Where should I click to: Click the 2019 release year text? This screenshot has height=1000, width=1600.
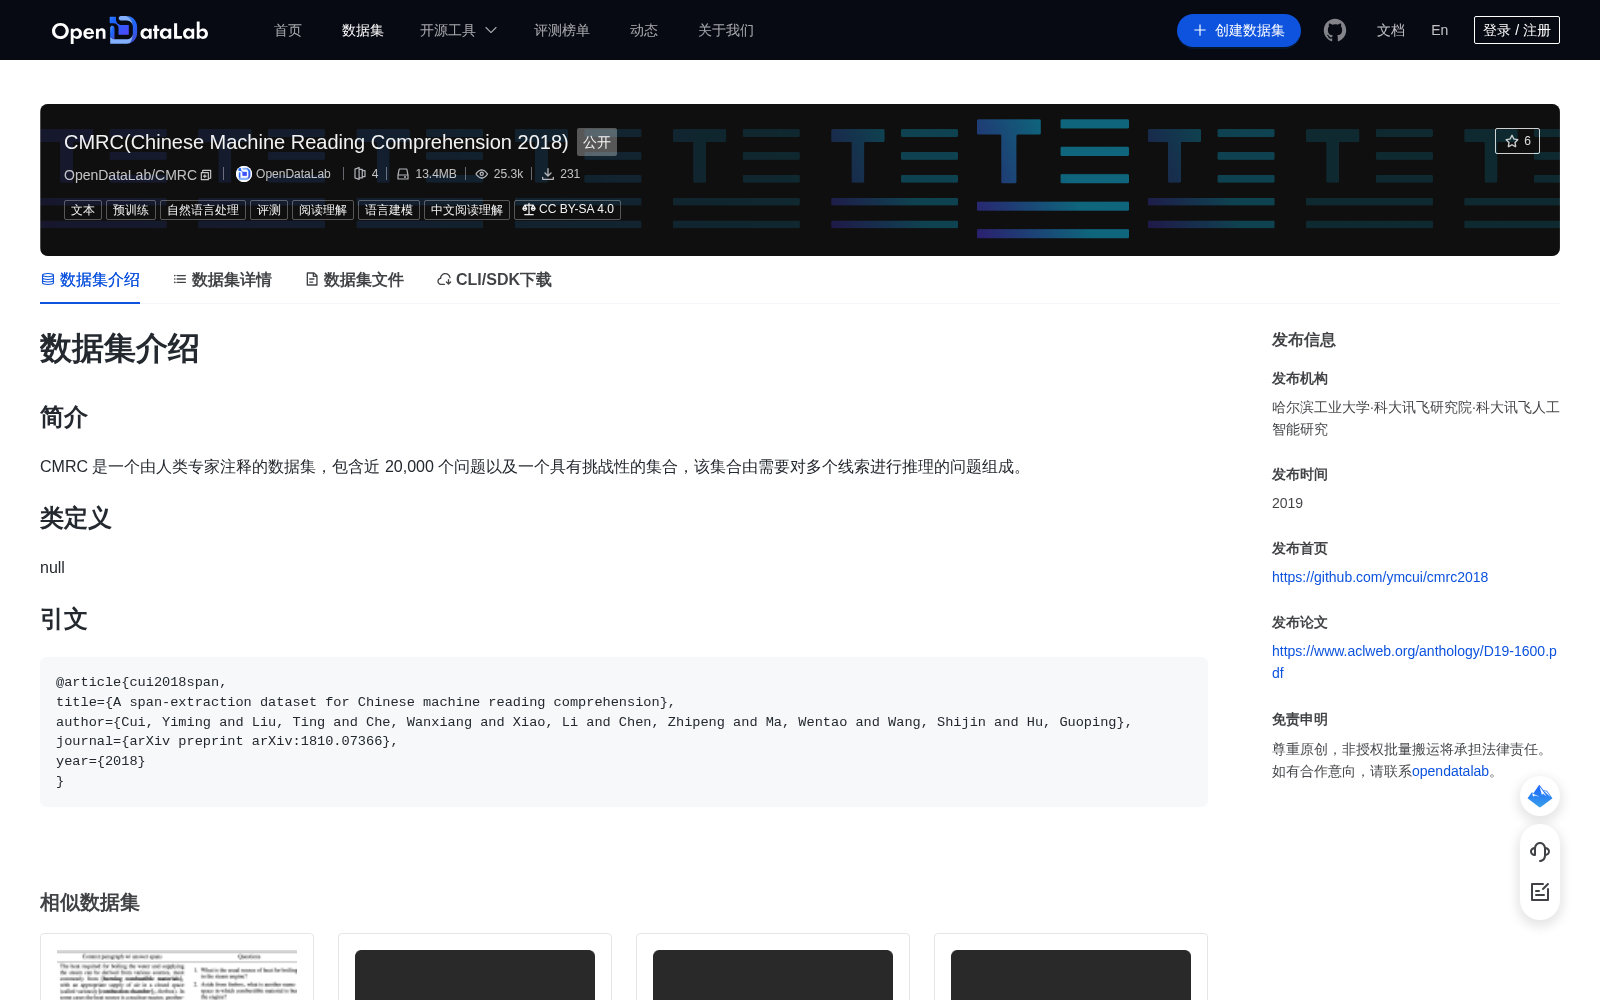click(1287, 503)
